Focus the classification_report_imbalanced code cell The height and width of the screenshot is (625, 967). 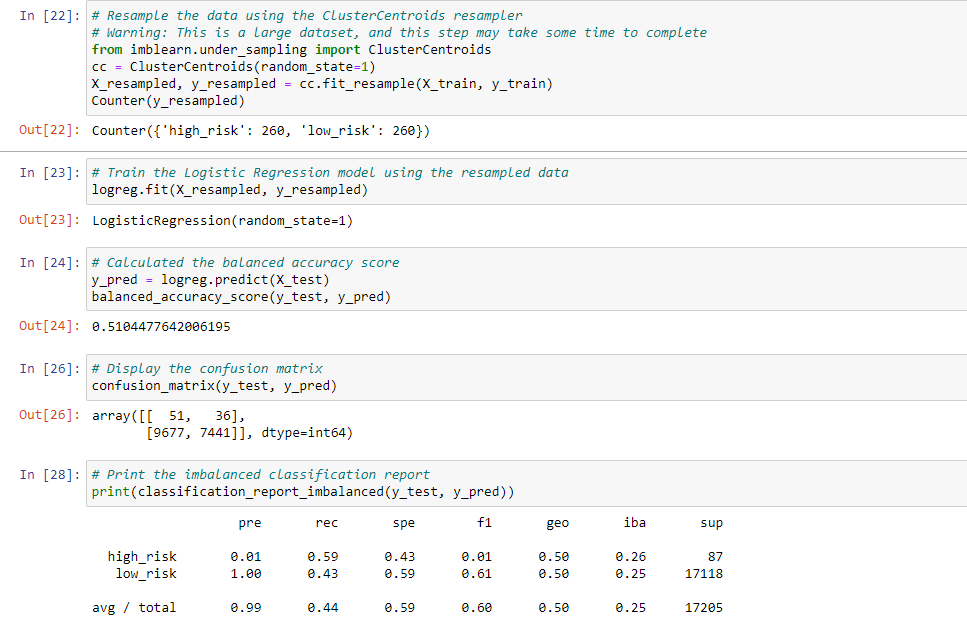[527, 483]
